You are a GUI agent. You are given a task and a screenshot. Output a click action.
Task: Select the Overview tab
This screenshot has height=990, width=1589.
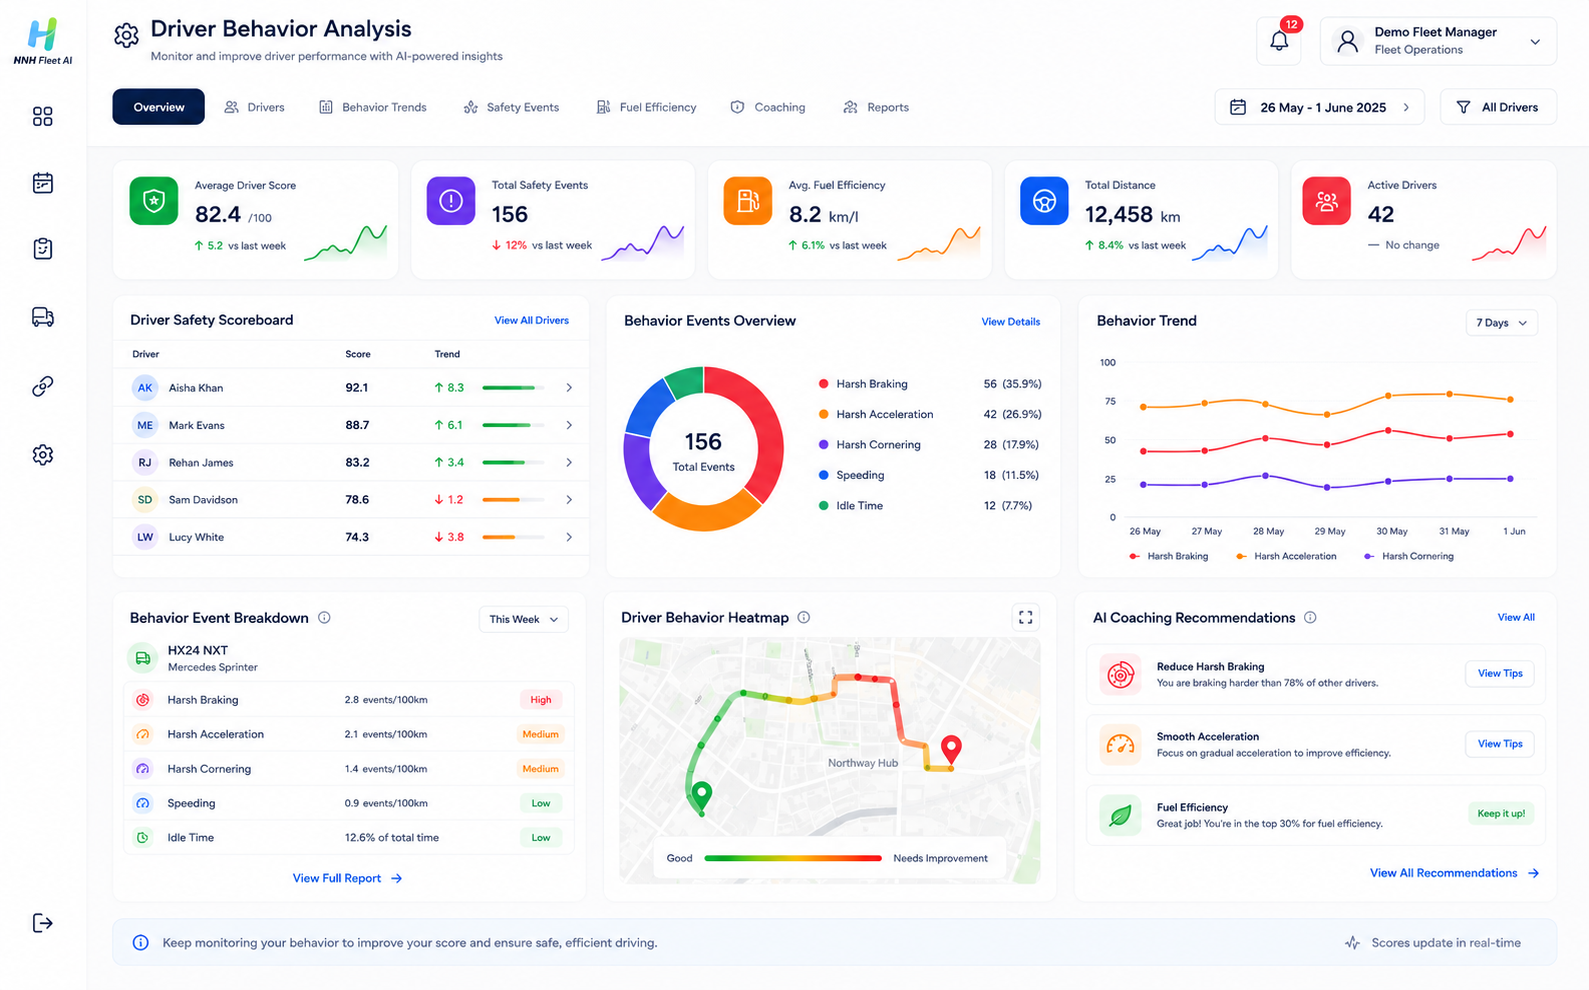(x=158, y=107)
